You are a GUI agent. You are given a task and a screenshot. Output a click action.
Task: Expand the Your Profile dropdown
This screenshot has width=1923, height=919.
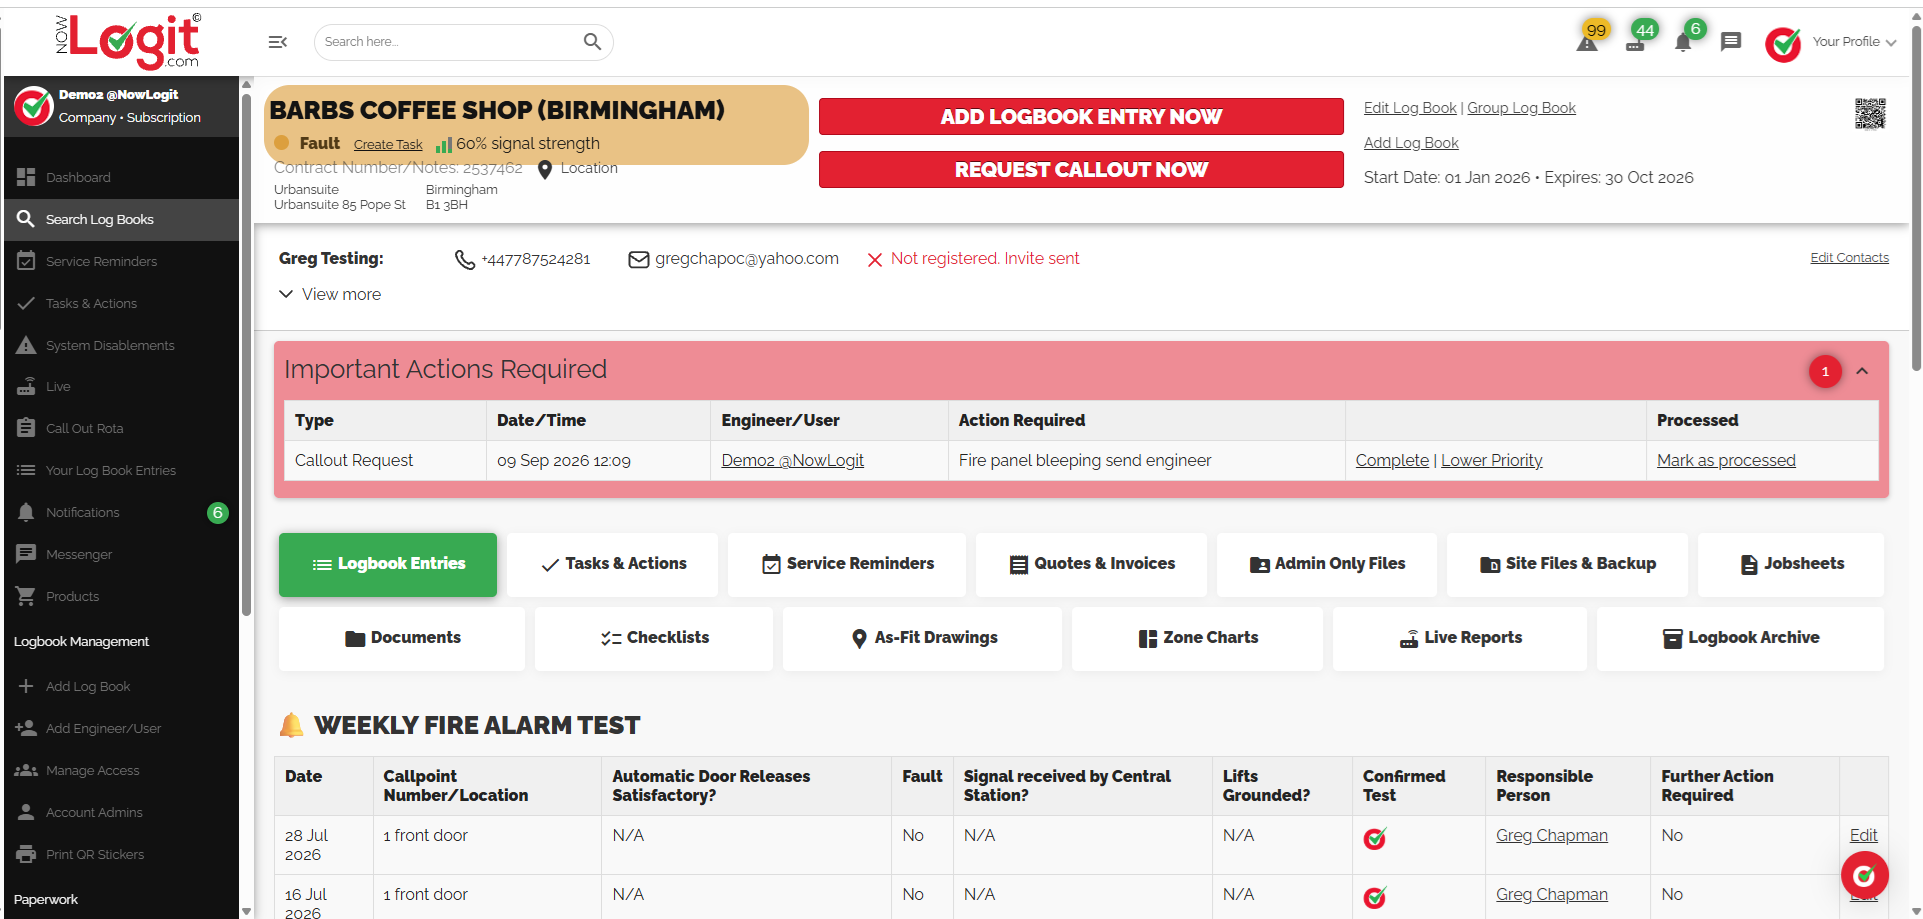coord(1854,42)
